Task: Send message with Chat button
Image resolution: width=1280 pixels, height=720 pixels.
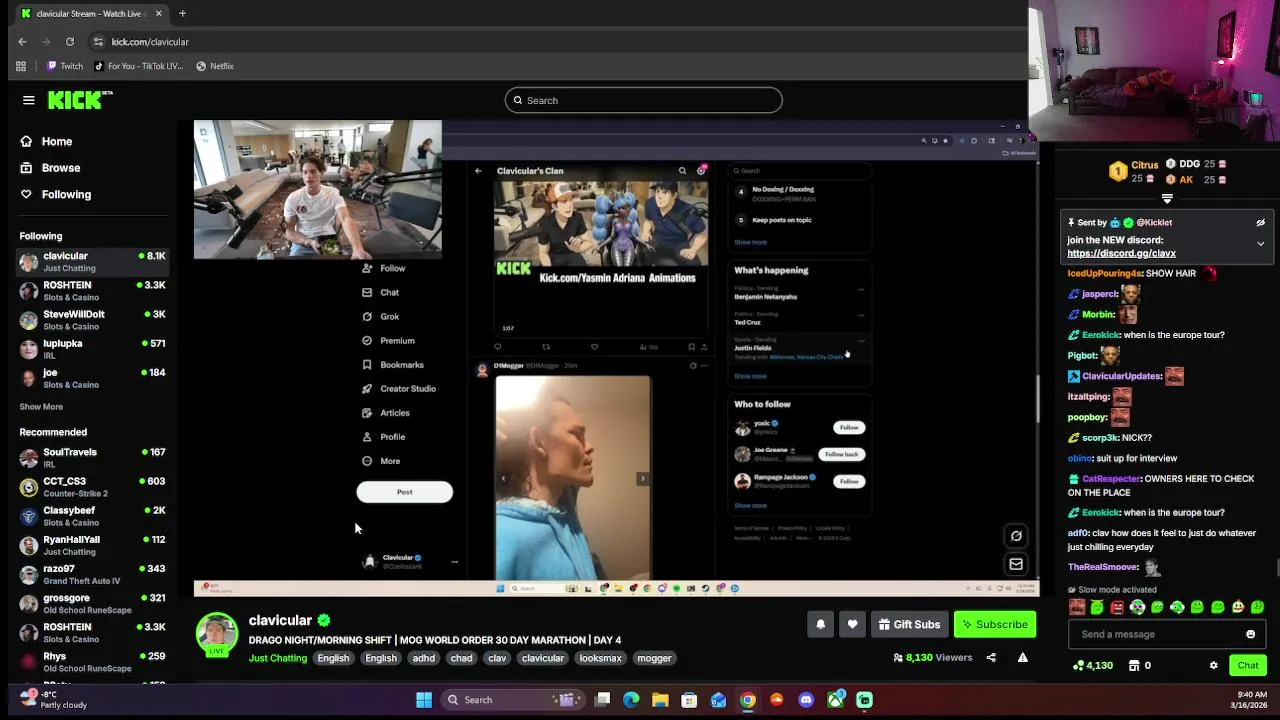Action: (x=1248, y=665)
